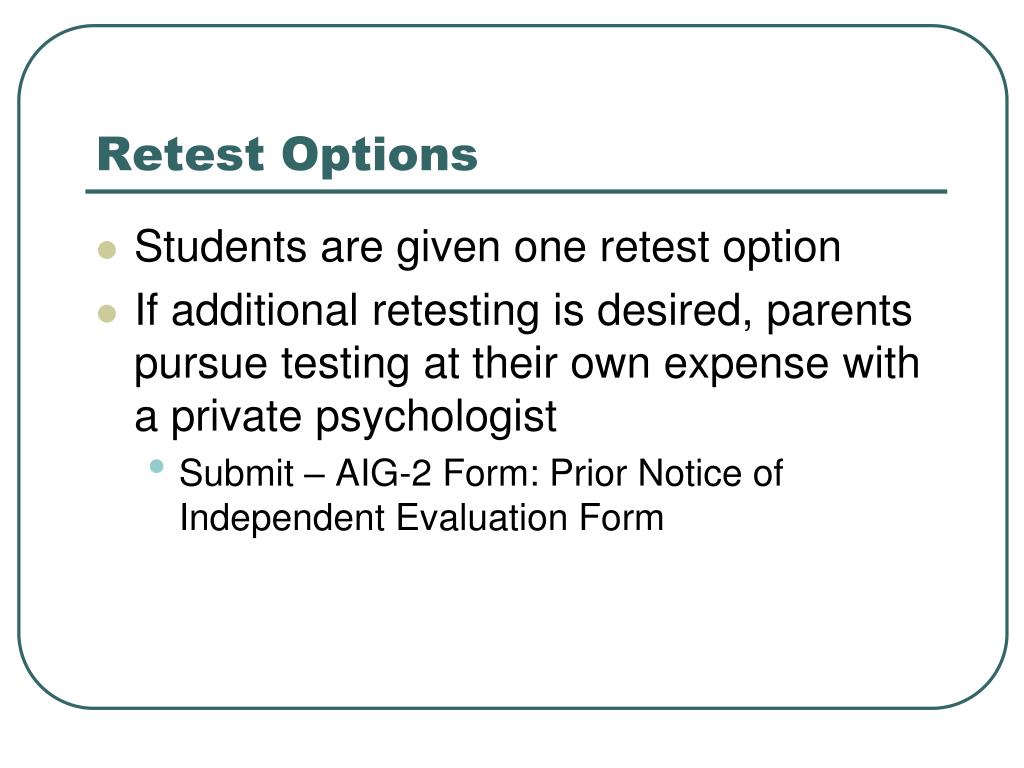1024x768 pixels.
Task: Click the olive bullet beside "Students are given"
Action: (106, 250)
